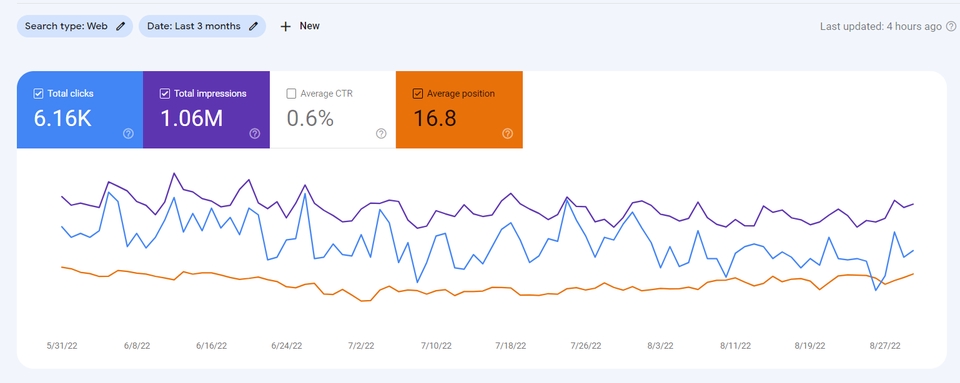This screenshot has height=383, width=960.
Task: Click the 8/3/22 axis date label
Action: click(660, 346)
